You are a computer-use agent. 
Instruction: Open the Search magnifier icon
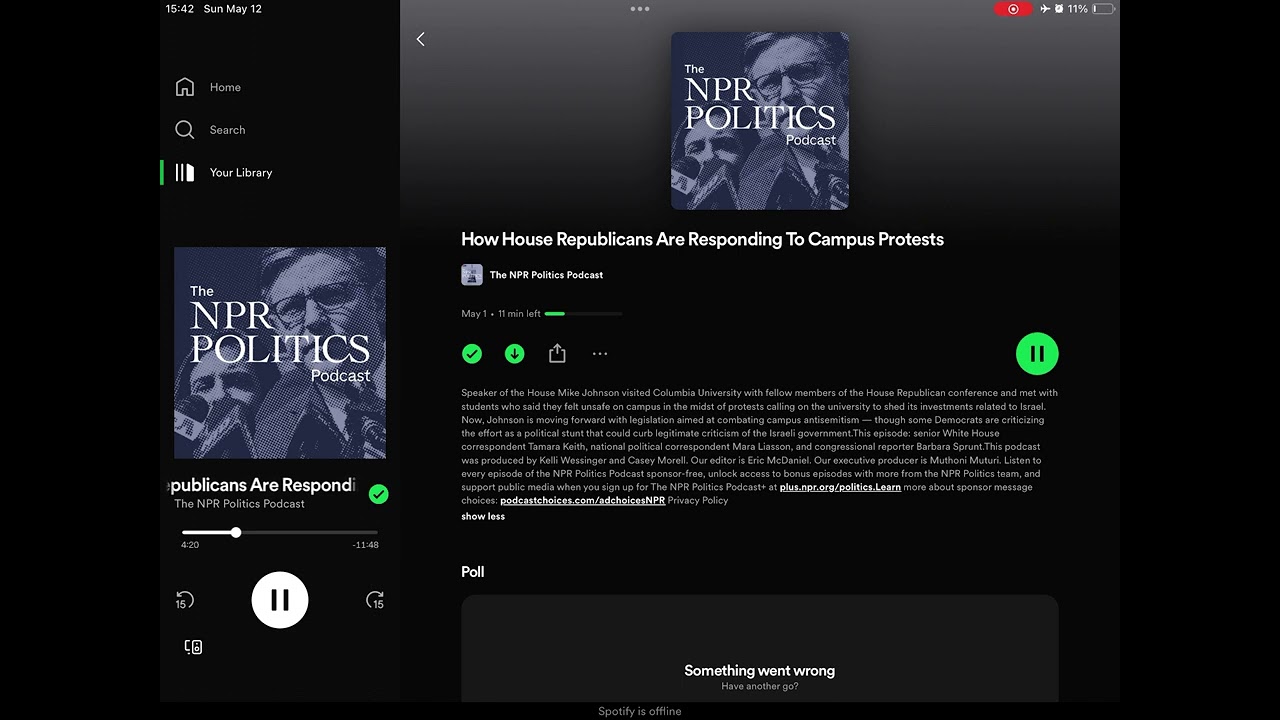185,130
